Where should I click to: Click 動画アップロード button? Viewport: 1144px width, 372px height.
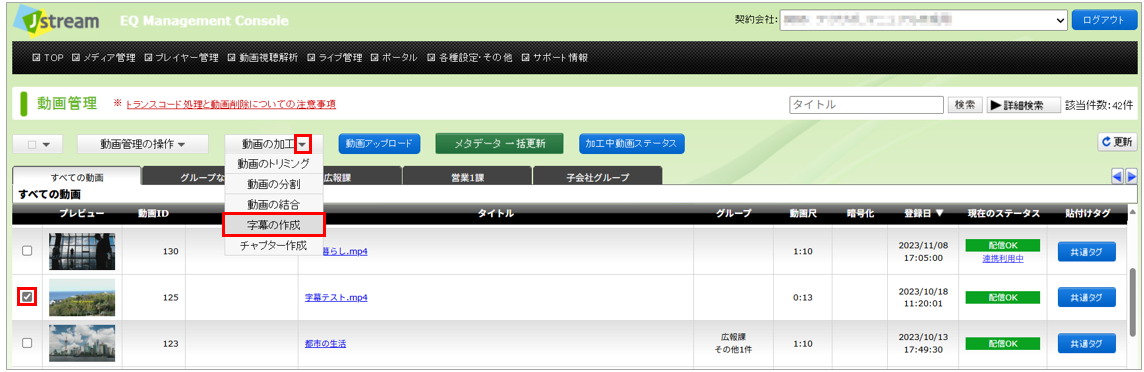[379, 144]
